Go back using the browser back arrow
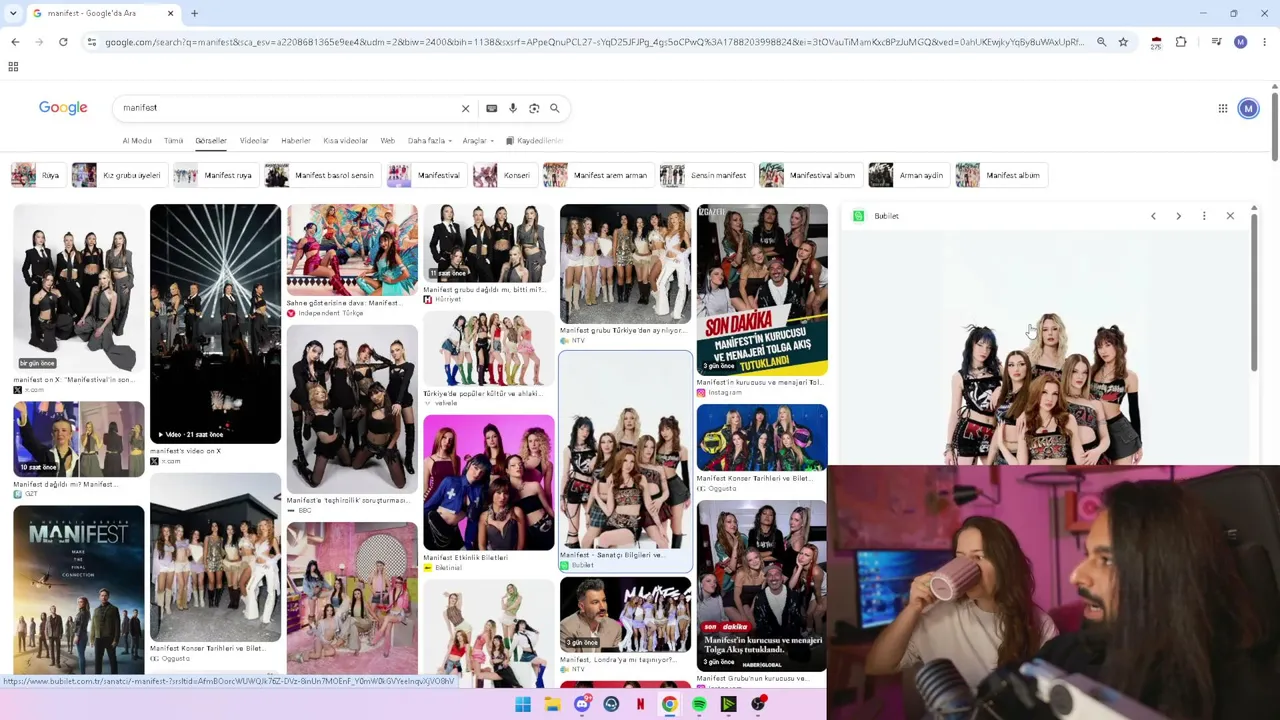This screenshot has width=1280, height=720. point(15,42)
